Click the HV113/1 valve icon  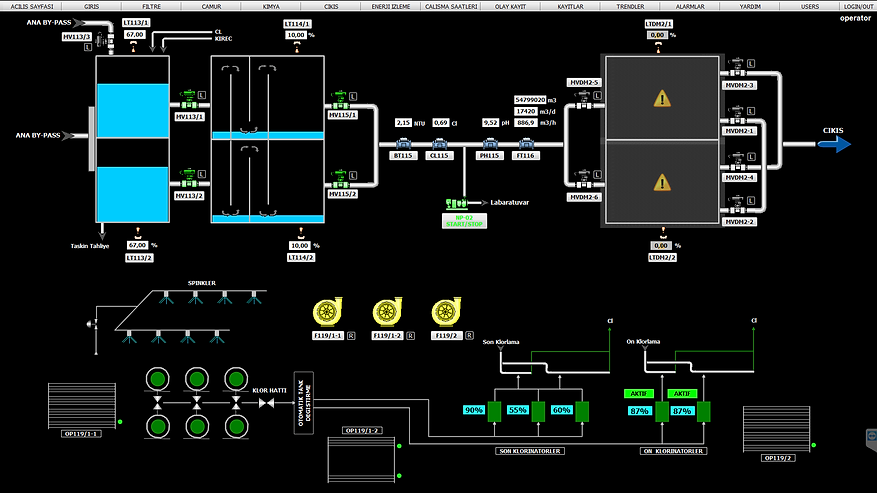(x=185, y=99)
